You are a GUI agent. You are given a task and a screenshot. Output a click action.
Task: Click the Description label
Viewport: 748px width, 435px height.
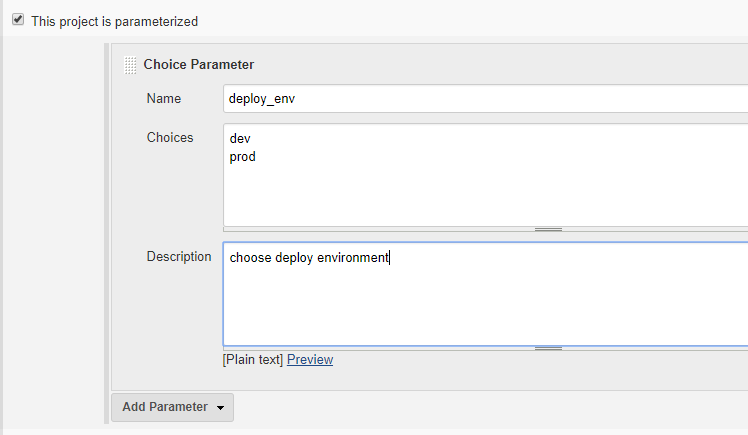click(x=179, y=257)
